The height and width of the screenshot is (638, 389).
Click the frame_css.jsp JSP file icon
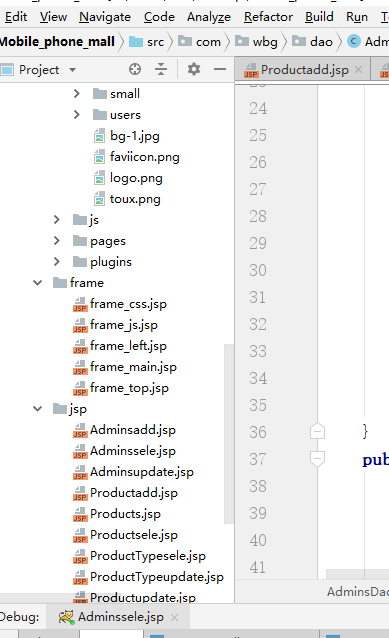pyautogui.click(x=80, y=305)
